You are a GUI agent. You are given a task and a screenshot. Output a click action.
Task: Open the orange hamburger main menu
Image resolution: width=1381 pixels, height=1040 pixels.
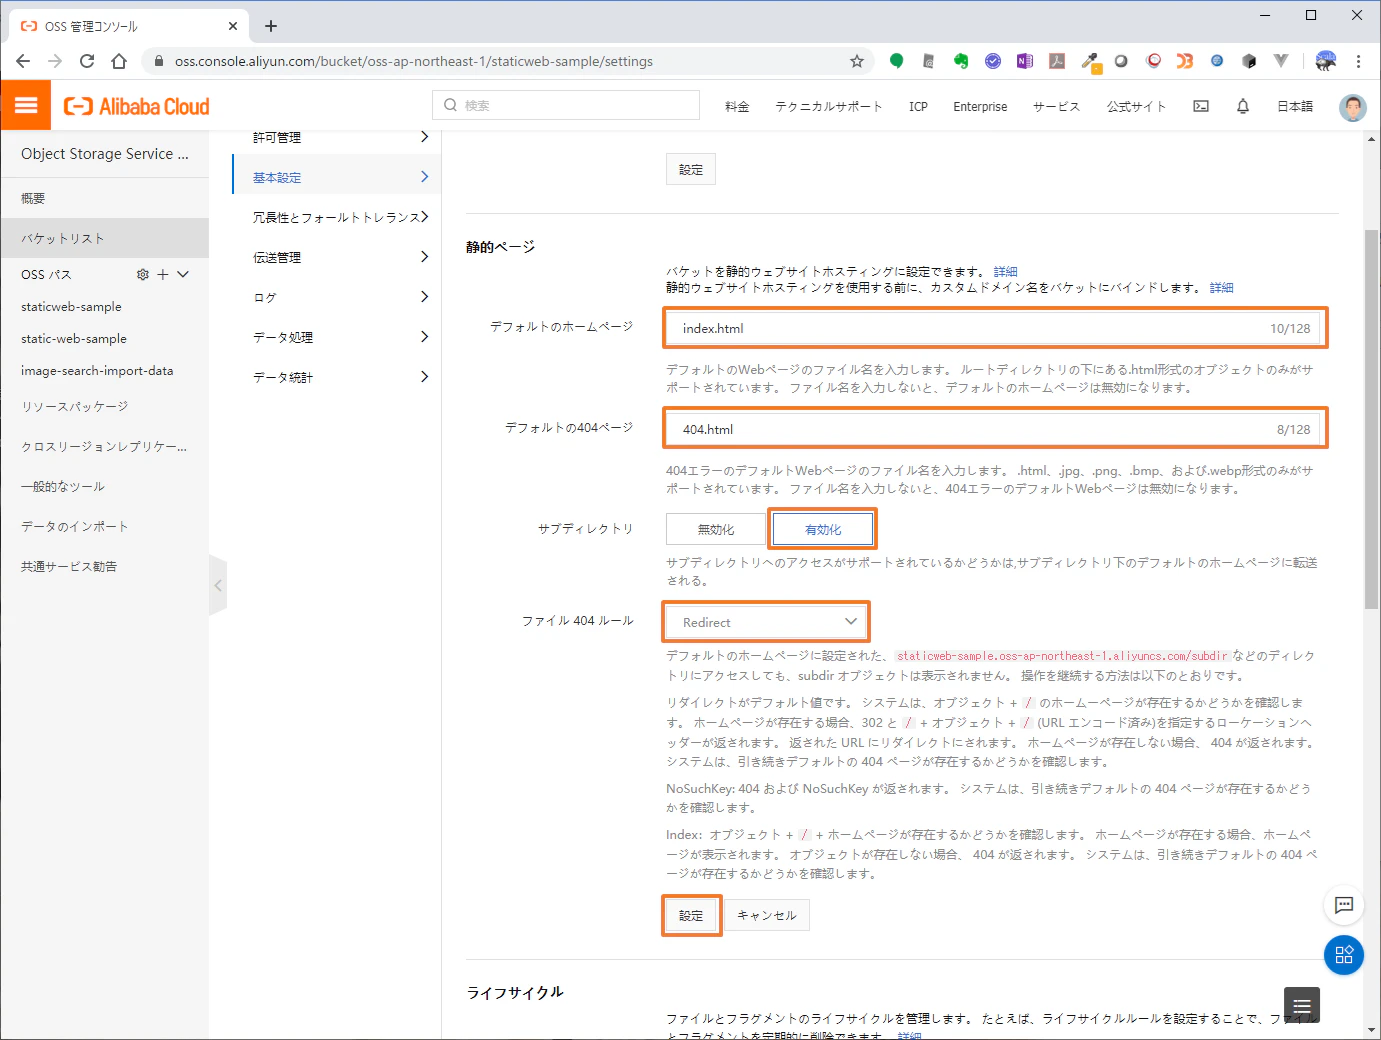(26, 105)
